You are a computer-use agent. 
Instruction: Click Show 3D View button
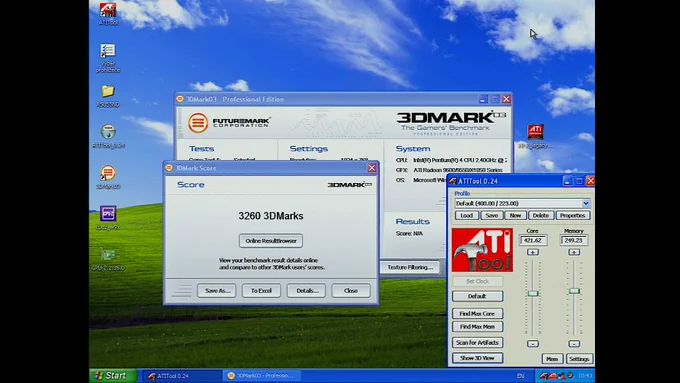[477, 358]
